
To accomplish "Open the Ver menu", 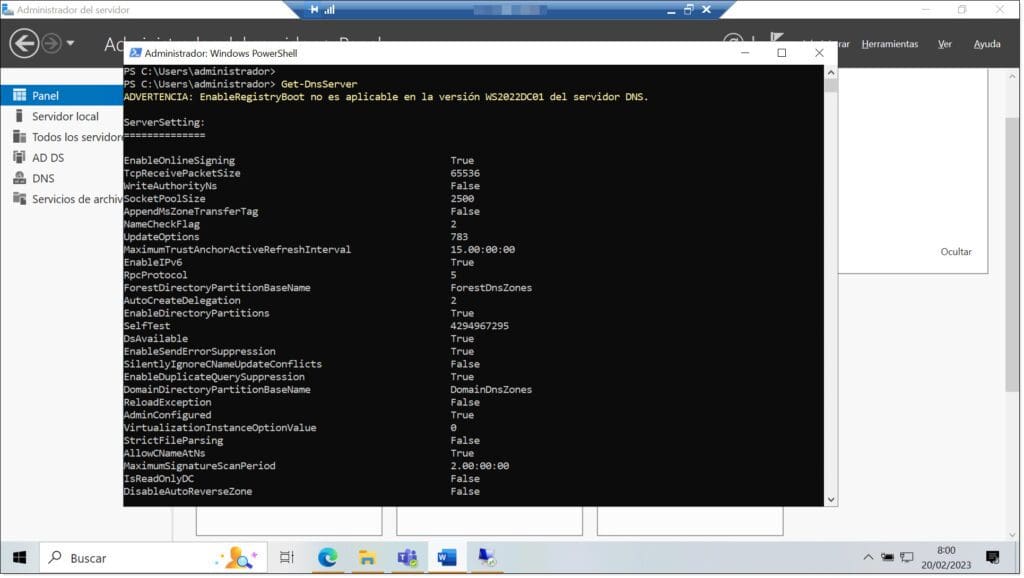I will 944,44.
